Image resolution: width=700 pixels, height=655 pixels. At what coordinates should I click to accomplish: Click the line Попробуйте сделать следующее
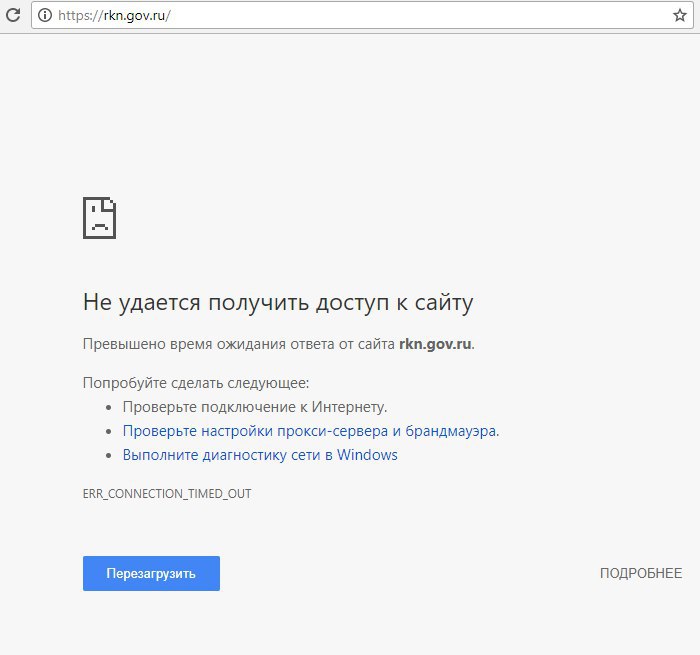pyautogui.click(x=196, y=383)
